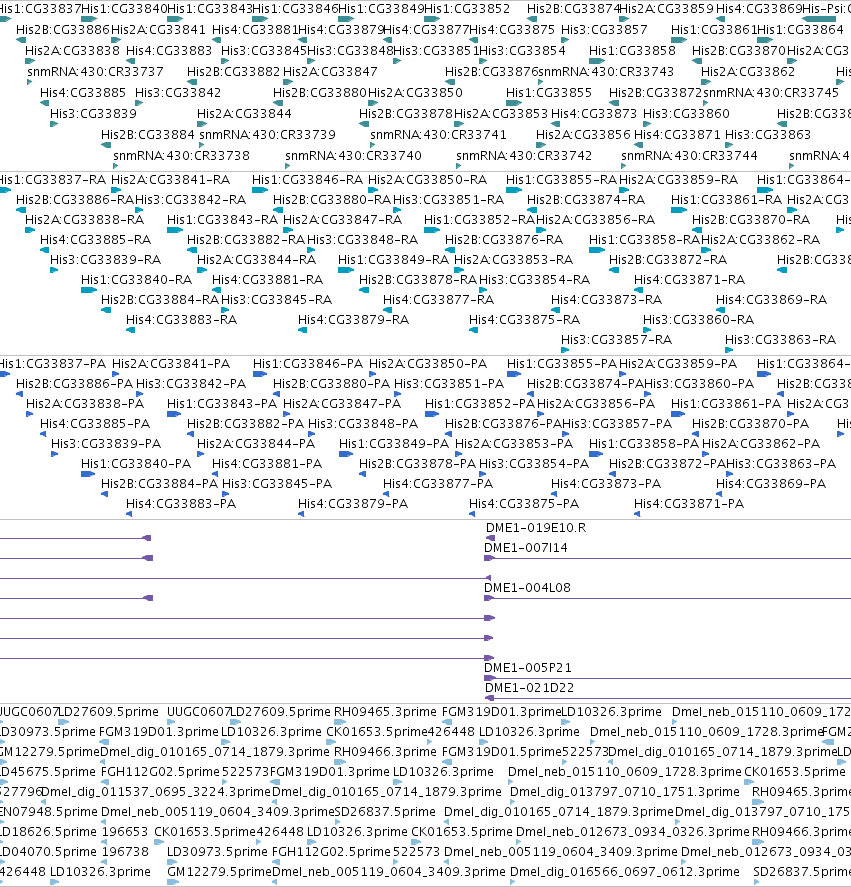This screenshot has height=887, width=851.
Task: Click His2A:CG33859-RA transcript label
Action: coord(678,180)
